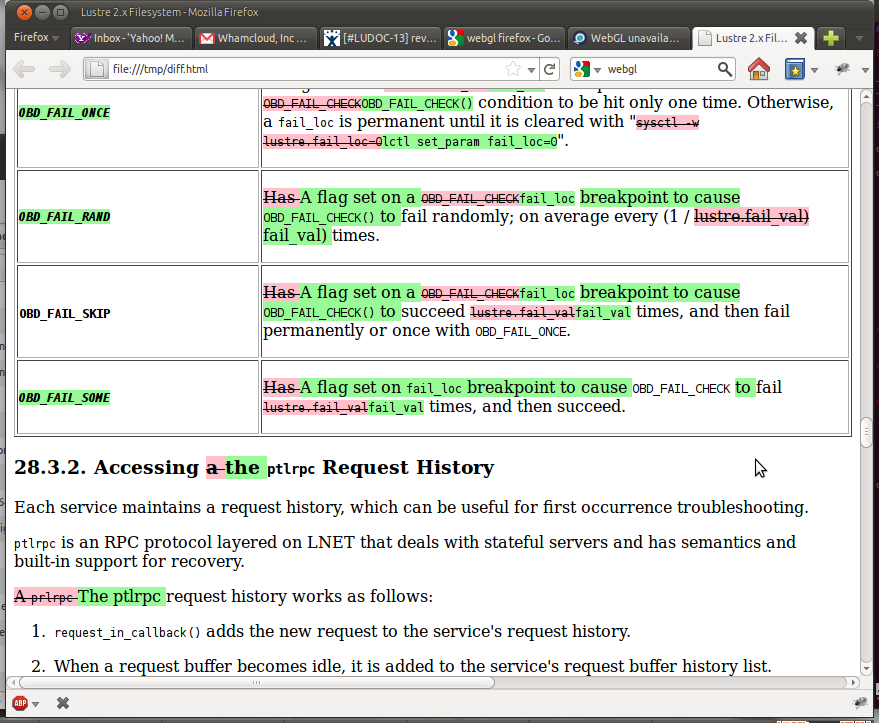The width and height of the screenshot is (879, 723).
Task: Click horizontal scrollbar left arrow
Action: tap(13, 682)
